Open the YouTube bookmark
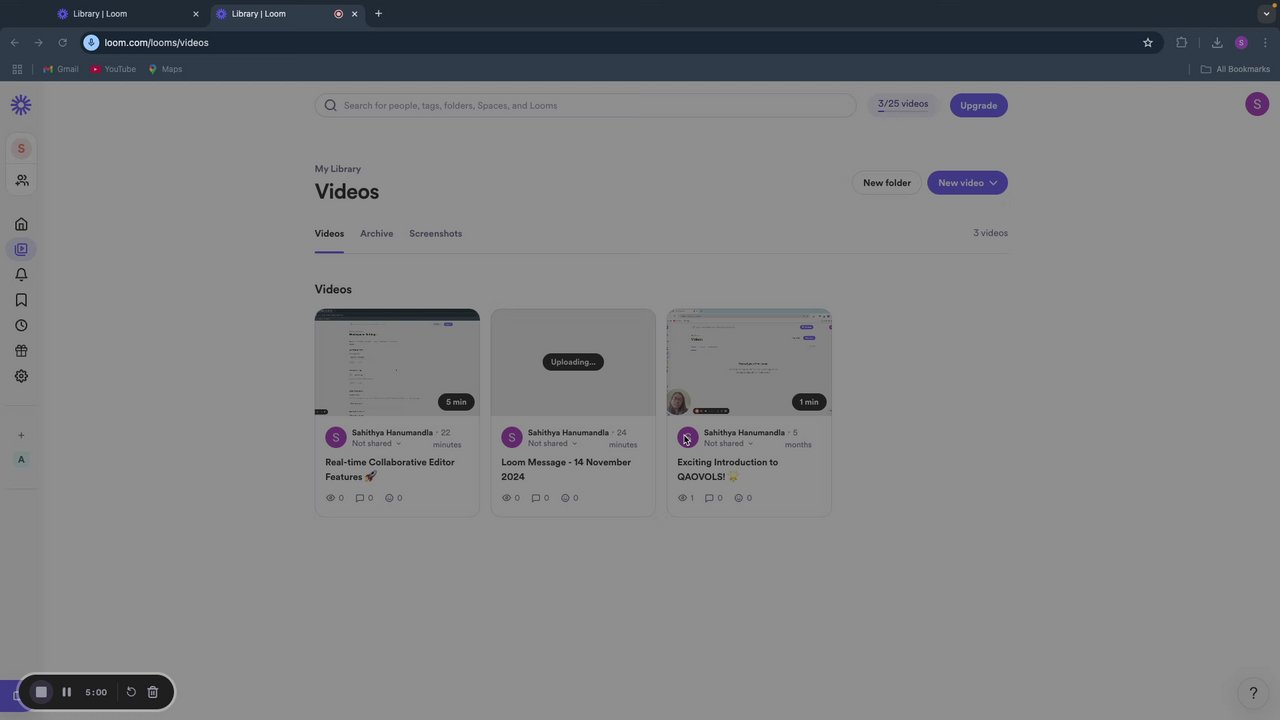The image size is (1280, 720). pos(113,69)
